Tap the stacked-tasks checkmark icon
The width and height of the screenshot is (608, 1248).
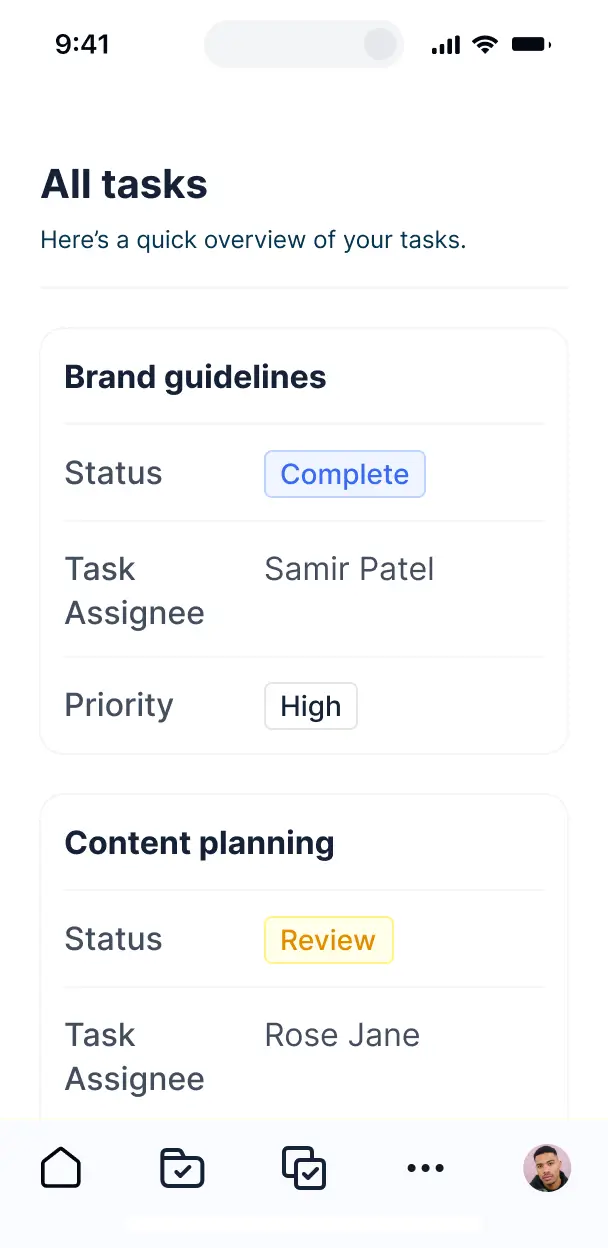tap(304, 1167)
